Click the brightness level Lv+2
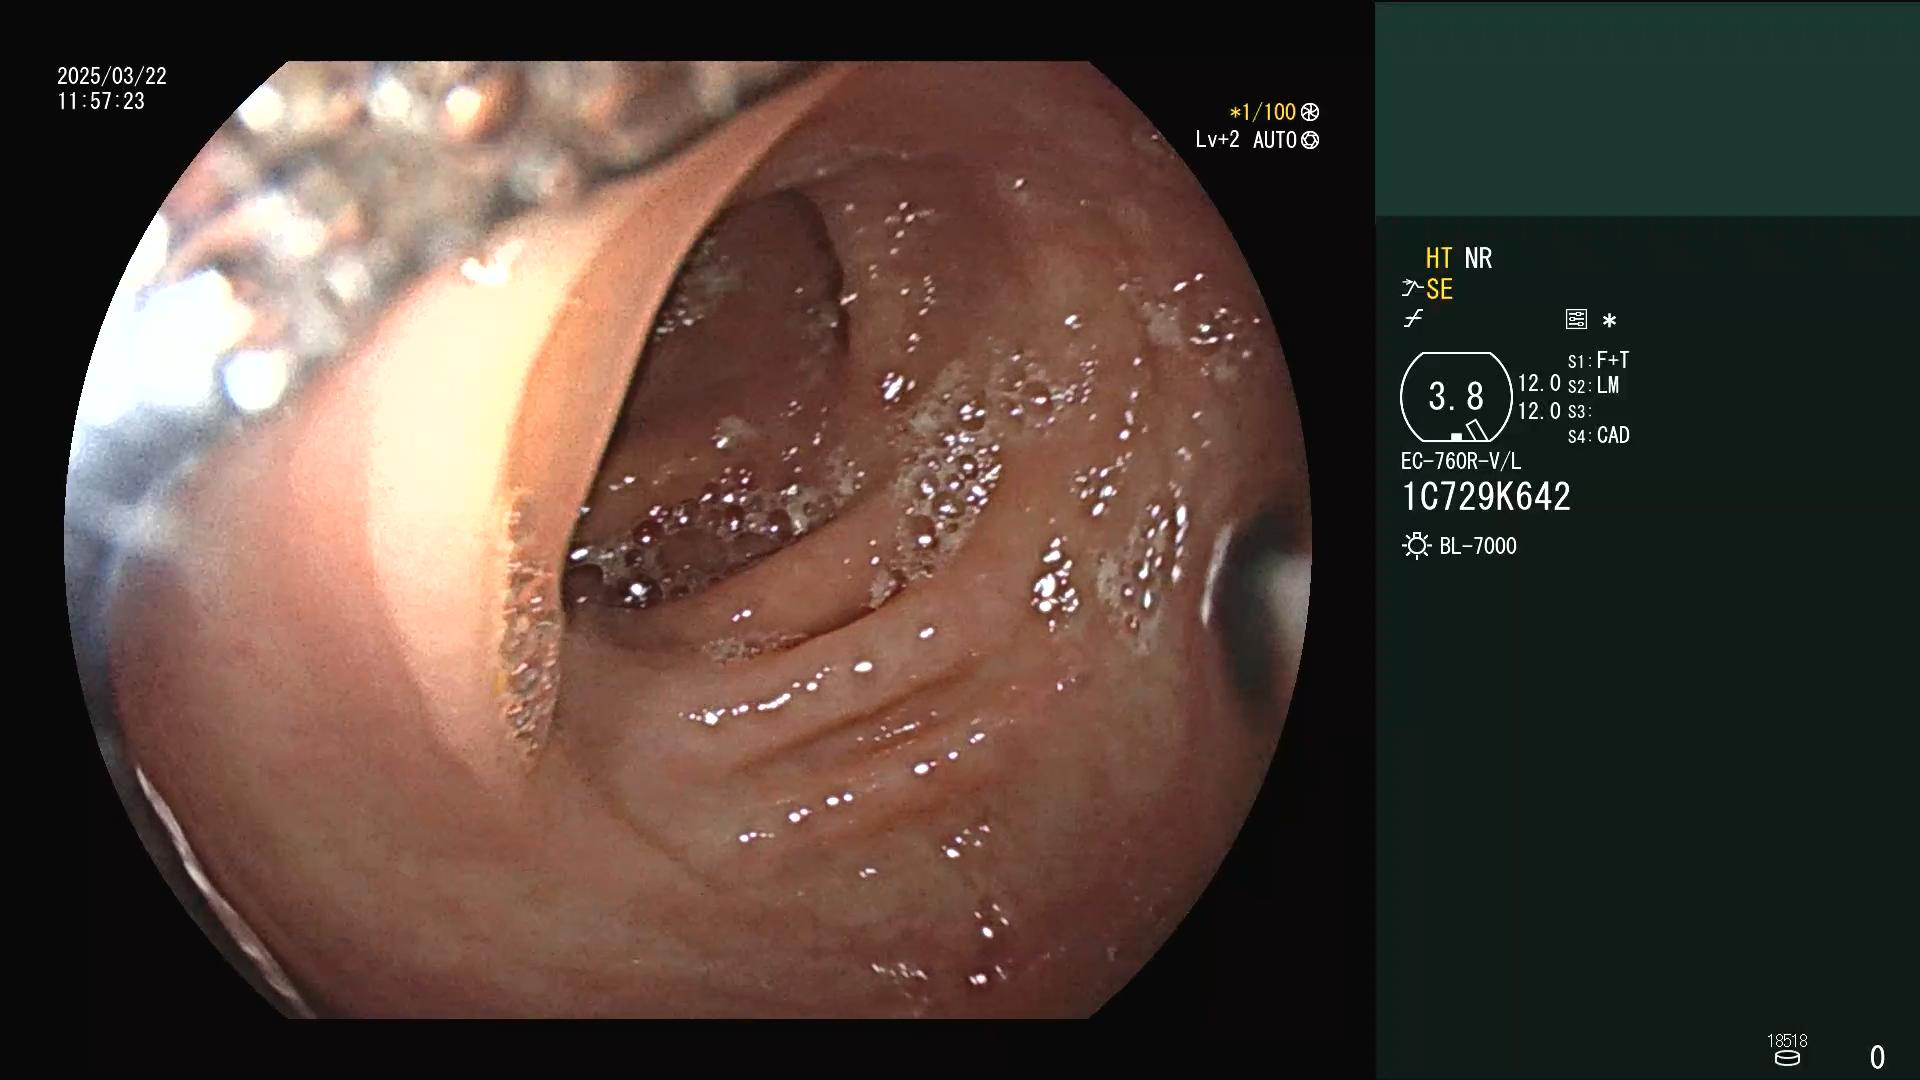This screenshot has height=1080, width=1920. [x=1217, y=140]
